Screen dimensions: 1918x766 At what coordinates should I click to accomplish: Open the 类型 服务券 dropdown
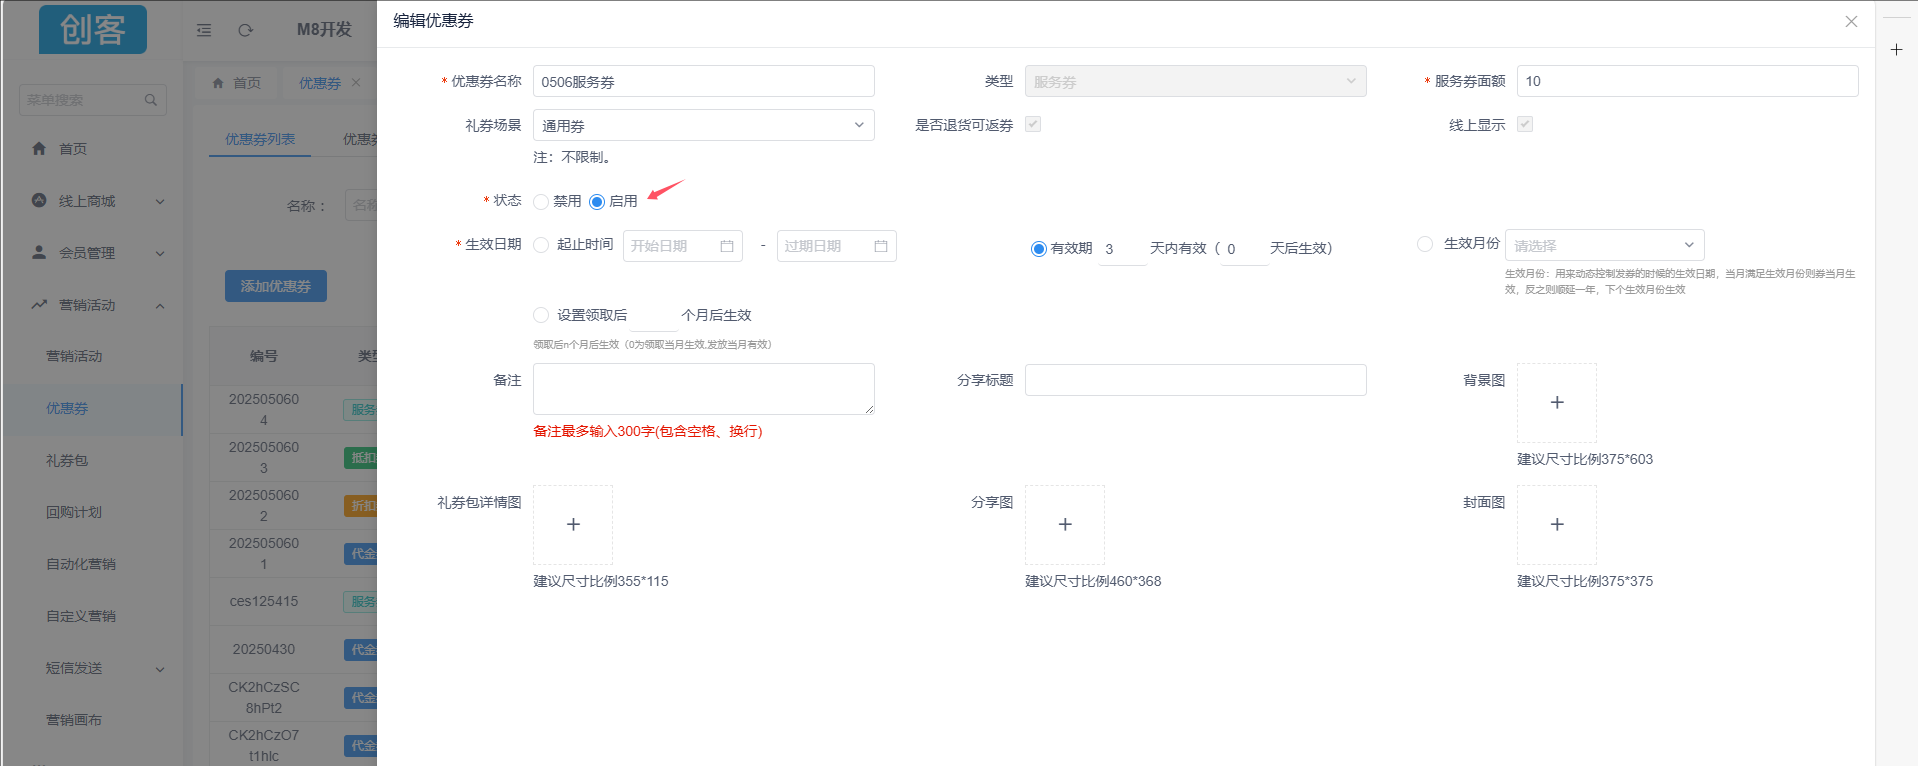1196,81
